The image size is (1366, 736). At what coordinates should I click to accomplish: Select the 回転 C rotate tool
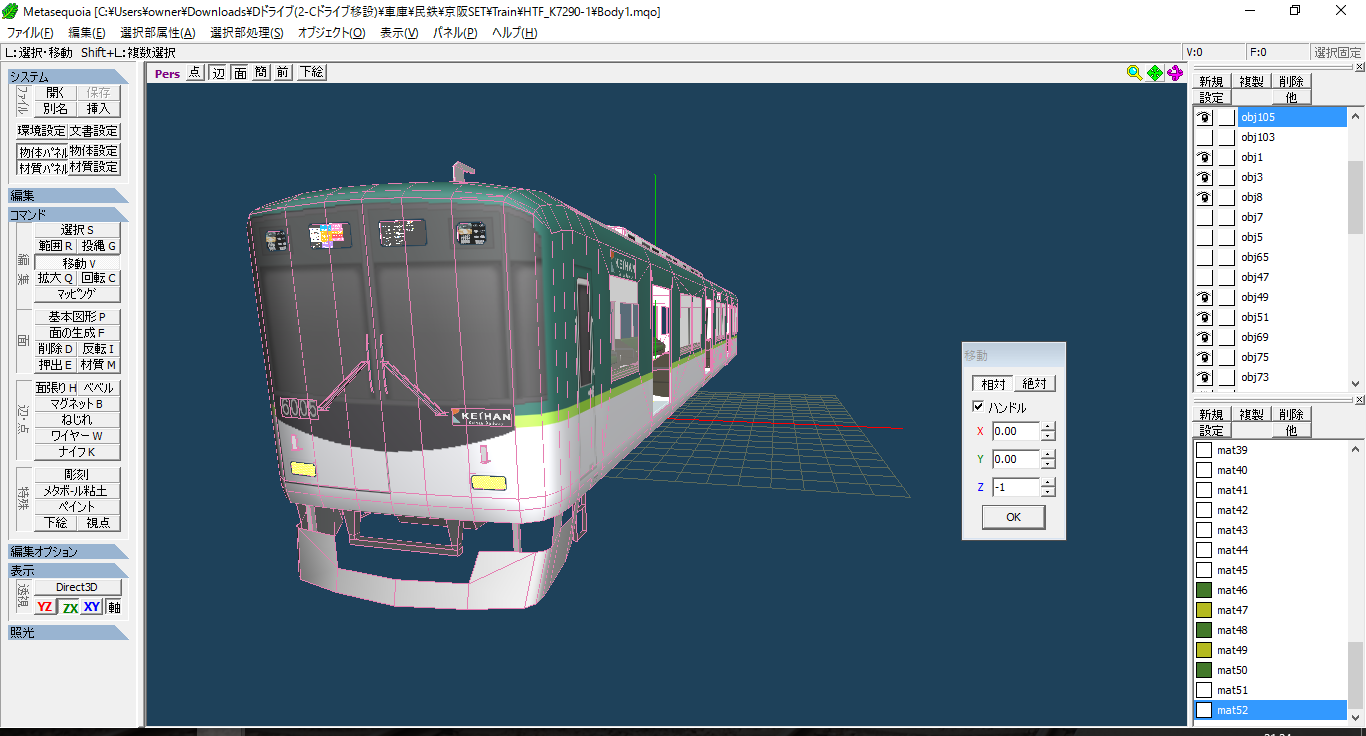[x=99, y=279]
